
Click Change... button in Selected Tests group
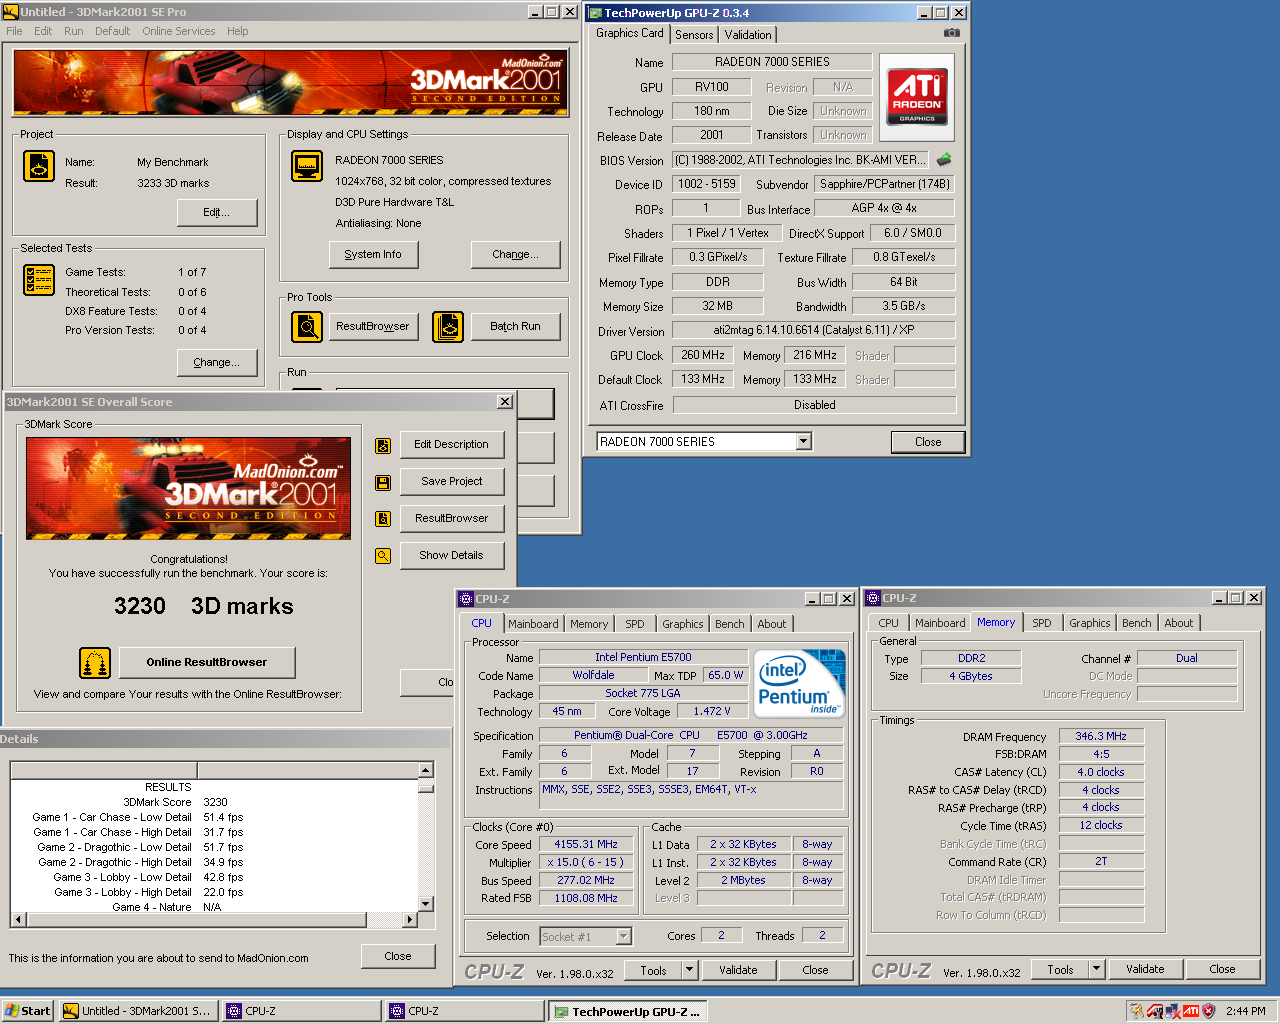(217, 363)
